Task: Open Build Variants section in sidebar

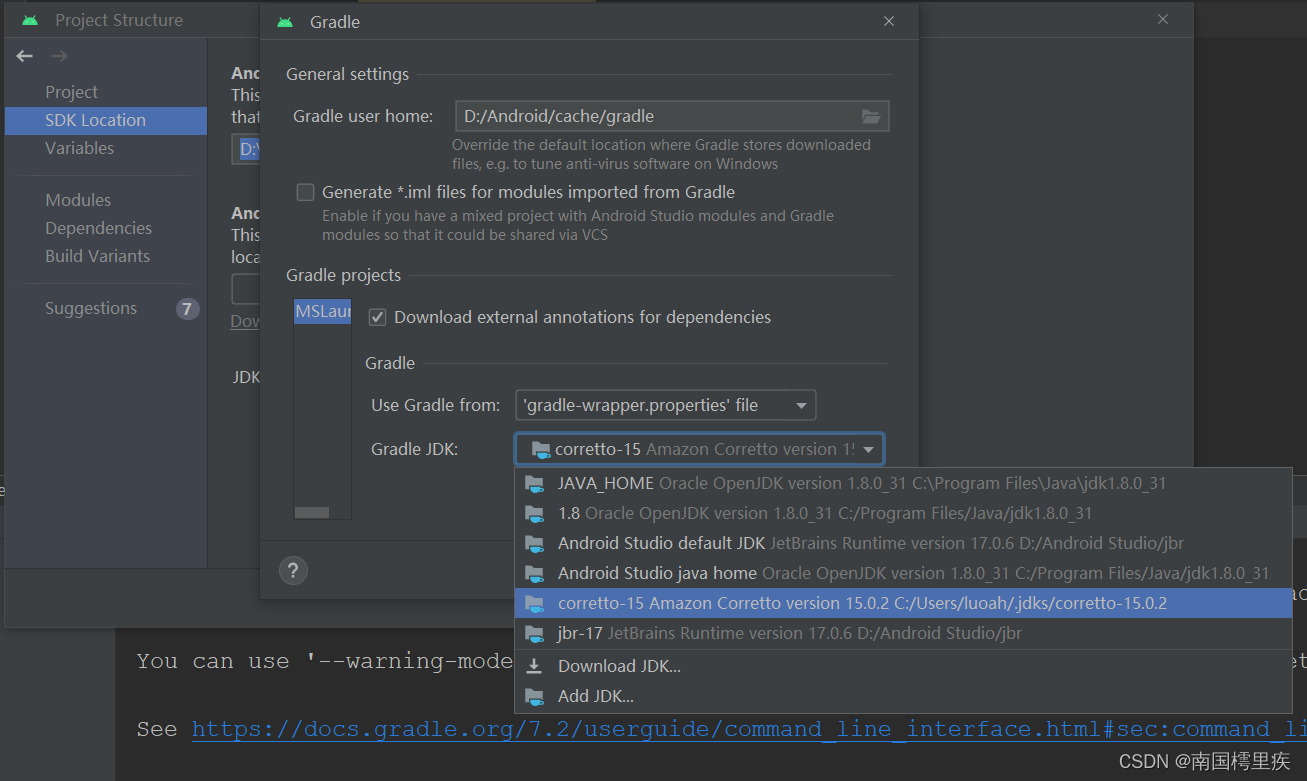Action: click(97, 256)
